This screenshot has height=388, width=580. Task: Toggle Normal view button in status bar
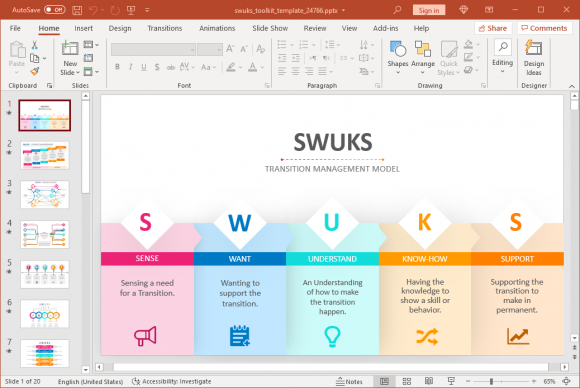tap(384, 381)
